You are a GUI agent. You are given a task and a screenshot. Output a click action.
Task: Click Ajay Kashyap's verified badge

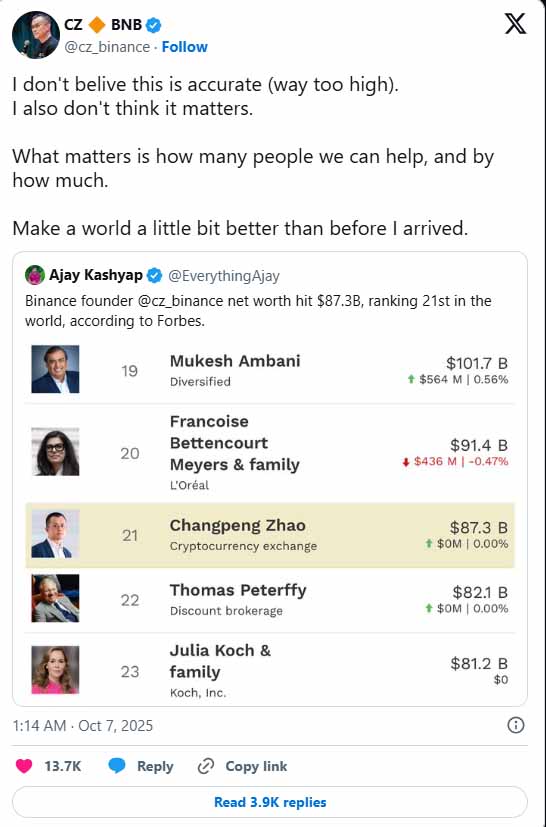coord(154,275)
